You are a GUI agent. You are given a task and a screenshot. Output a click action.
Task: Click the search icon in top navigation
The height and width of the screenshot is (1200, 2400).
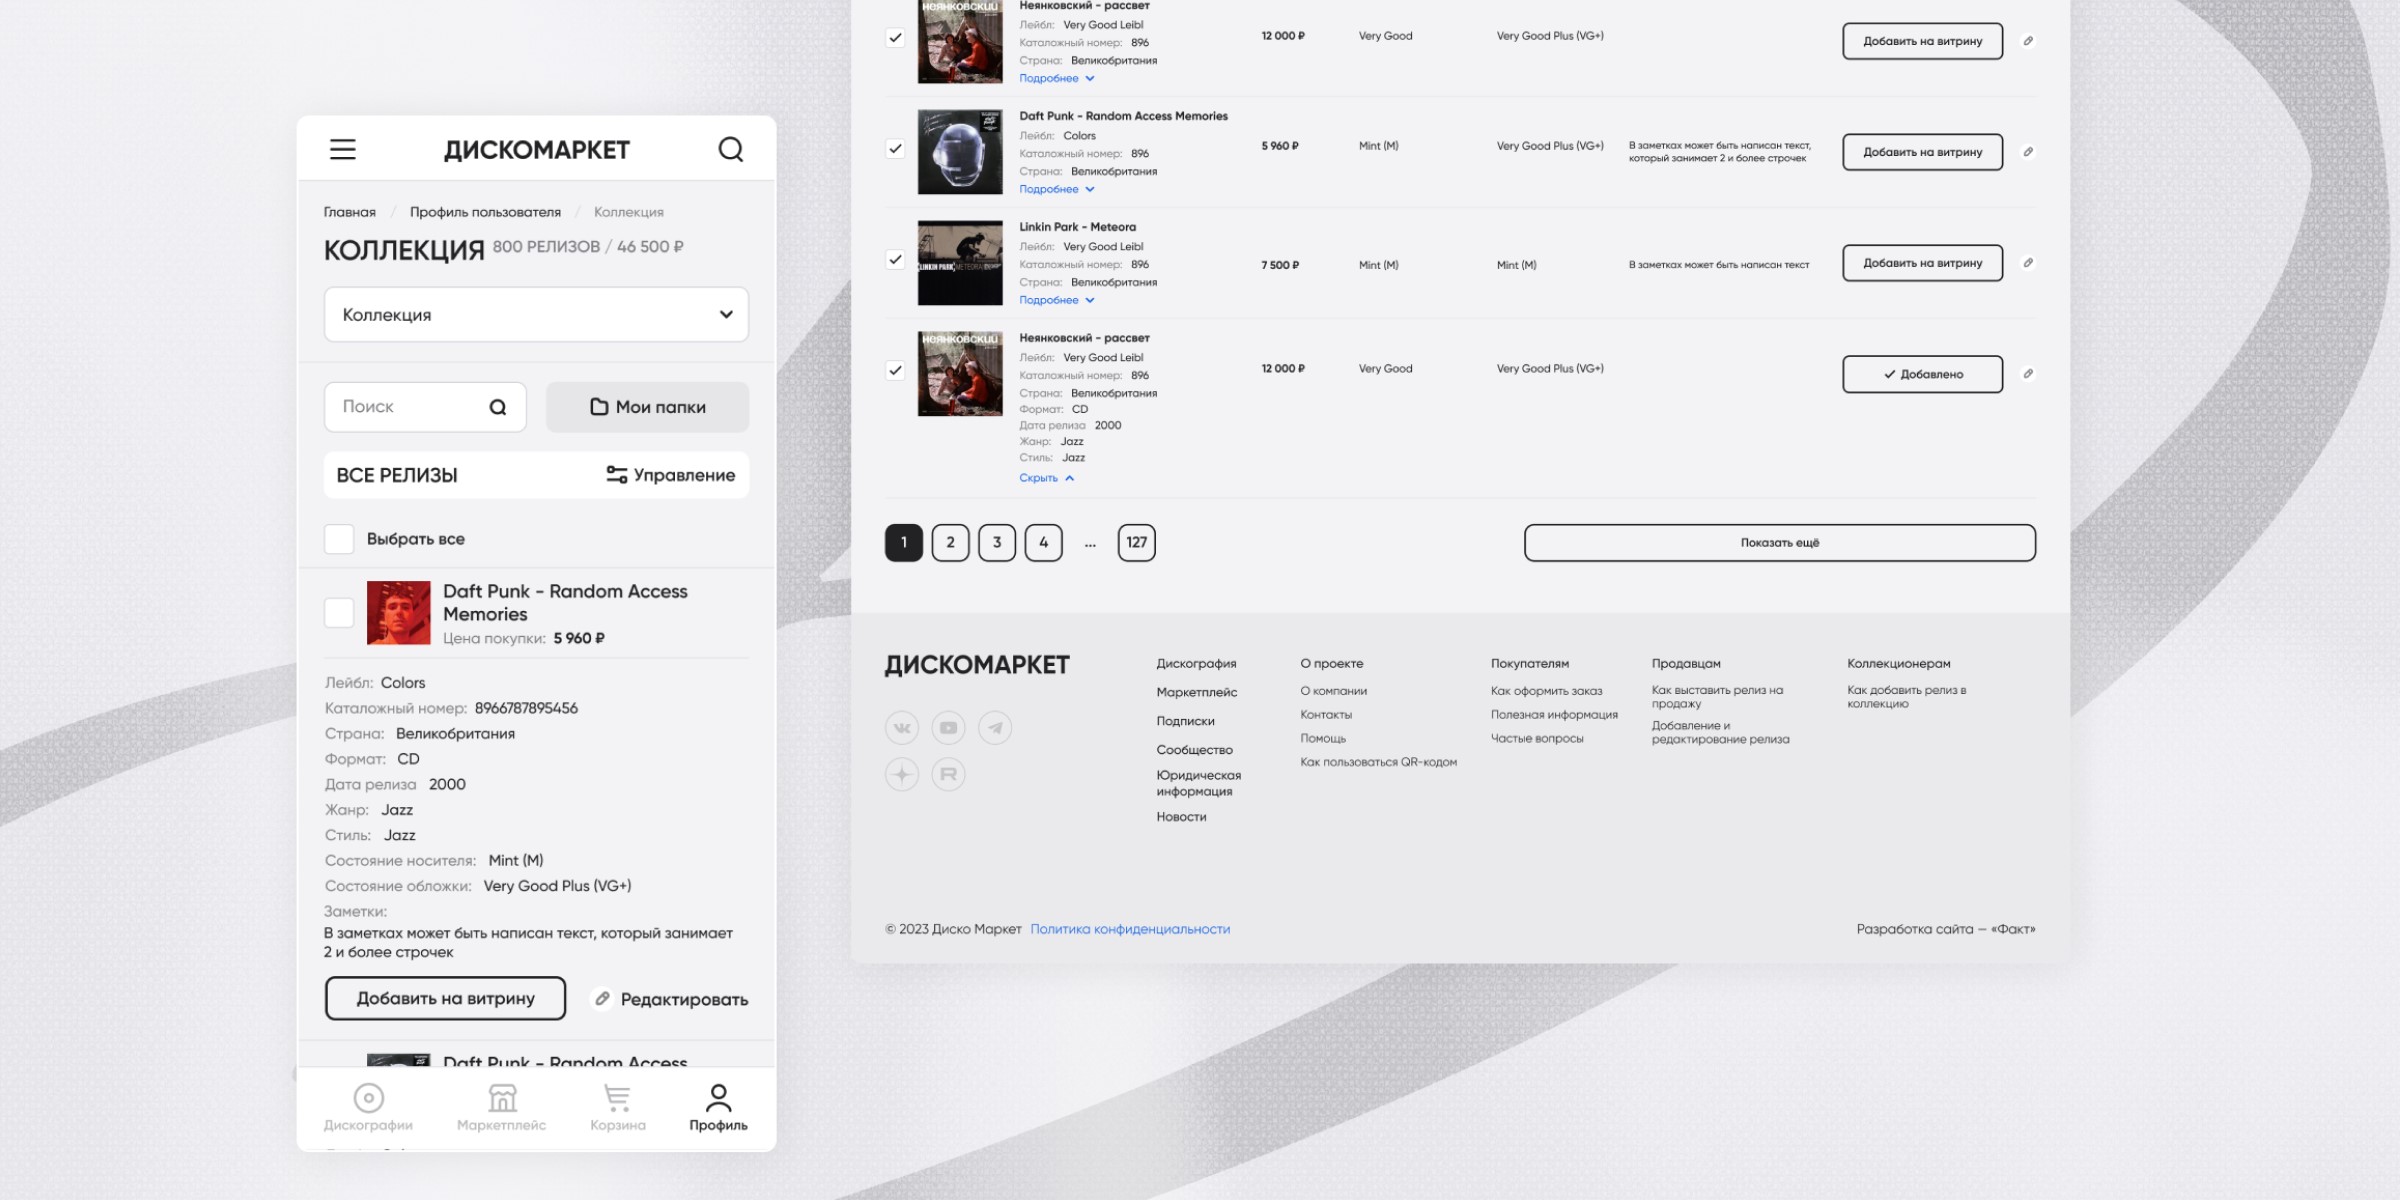point(732,148)
